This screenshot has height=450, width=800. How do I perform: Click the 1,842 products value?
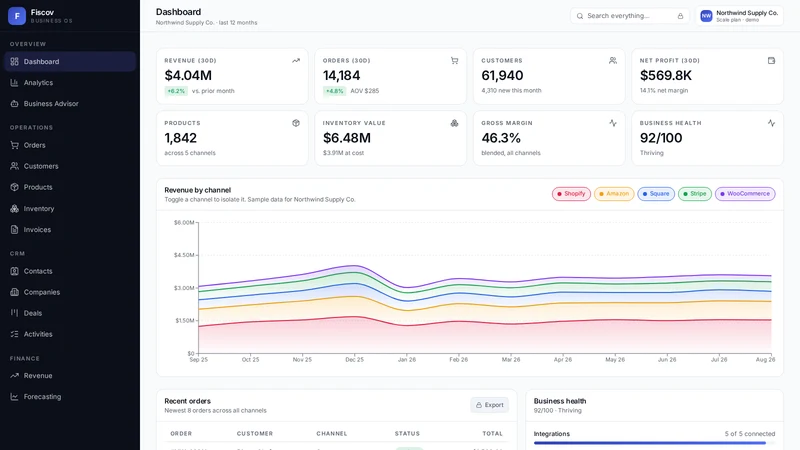point(181,138)
